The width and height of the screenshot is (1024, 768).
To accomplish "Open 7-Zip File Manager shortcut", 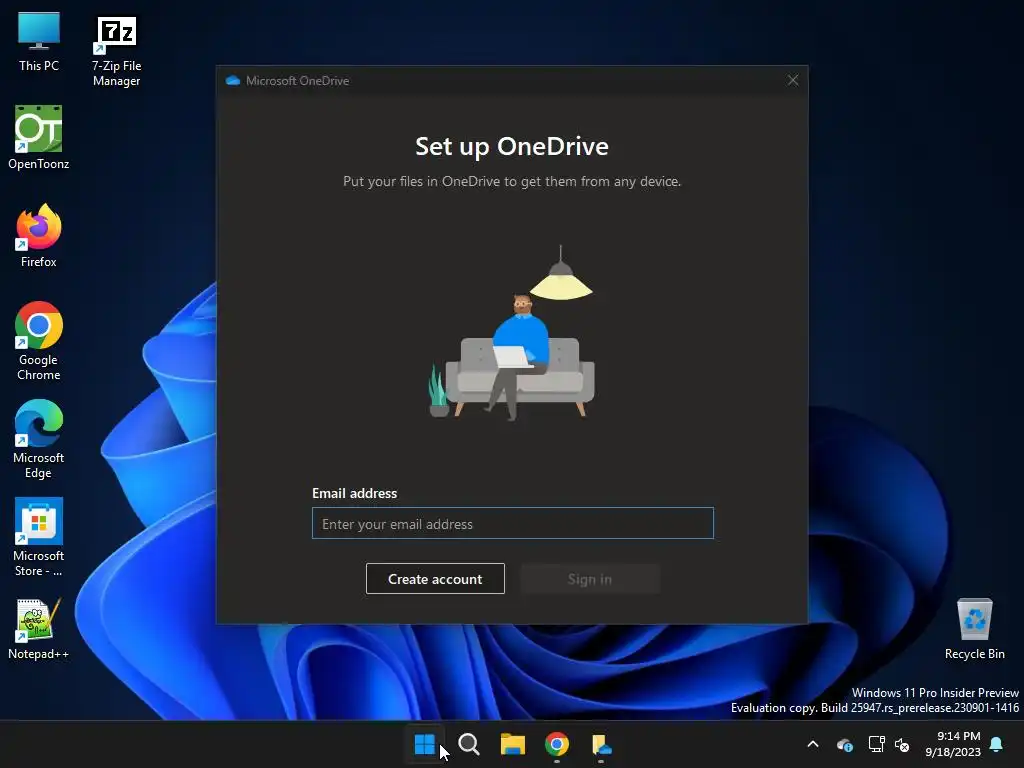I will click(x=116, y=51).
